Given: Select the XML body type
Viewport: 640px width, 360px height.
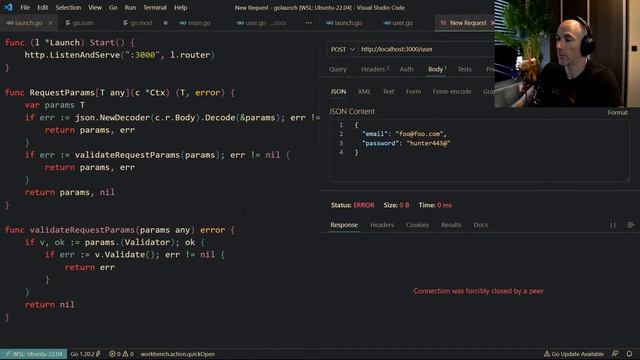Looking at the screenshot, I should [364, 91].
